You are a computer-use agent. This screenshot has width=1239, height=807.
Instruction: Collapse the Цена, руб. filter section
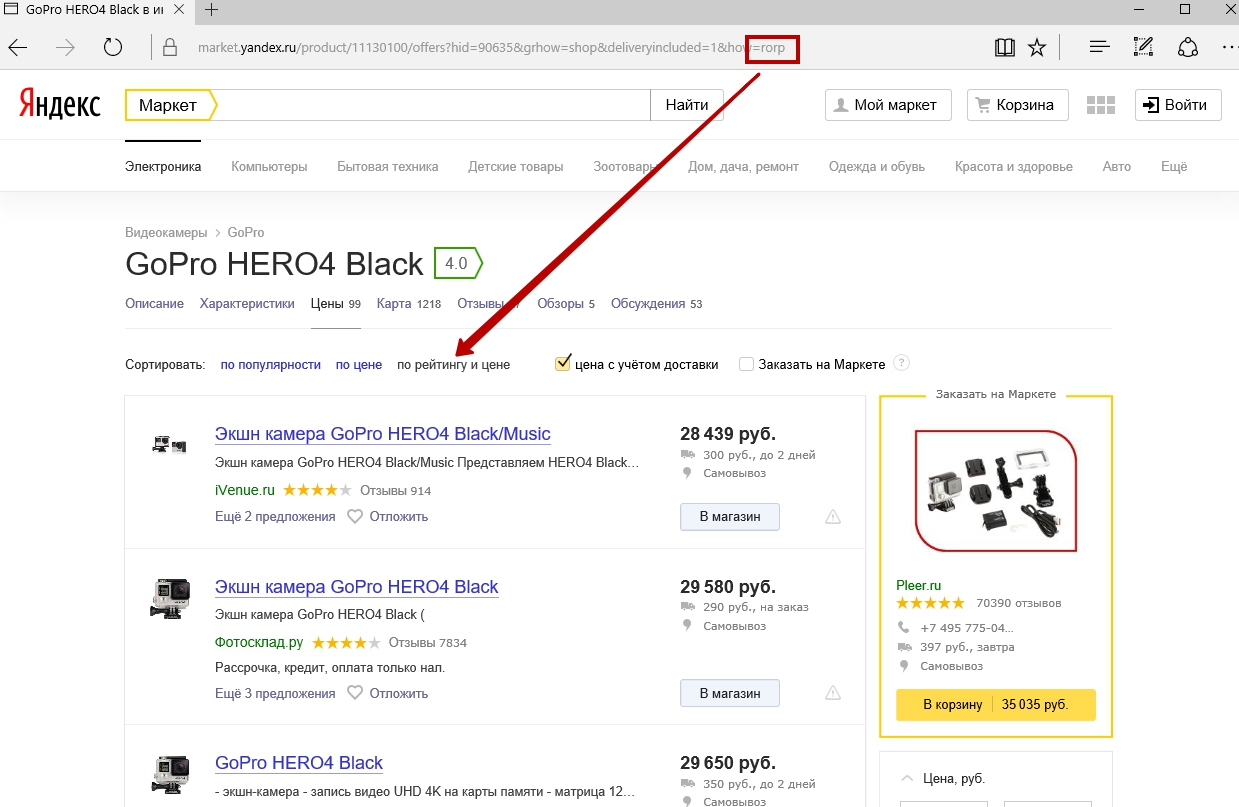pos(907,777)
